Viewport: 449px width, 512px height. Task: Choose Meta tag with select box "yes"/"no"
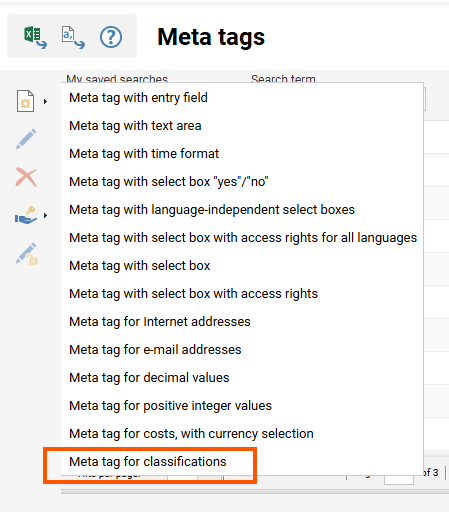(x=169, y=182)
